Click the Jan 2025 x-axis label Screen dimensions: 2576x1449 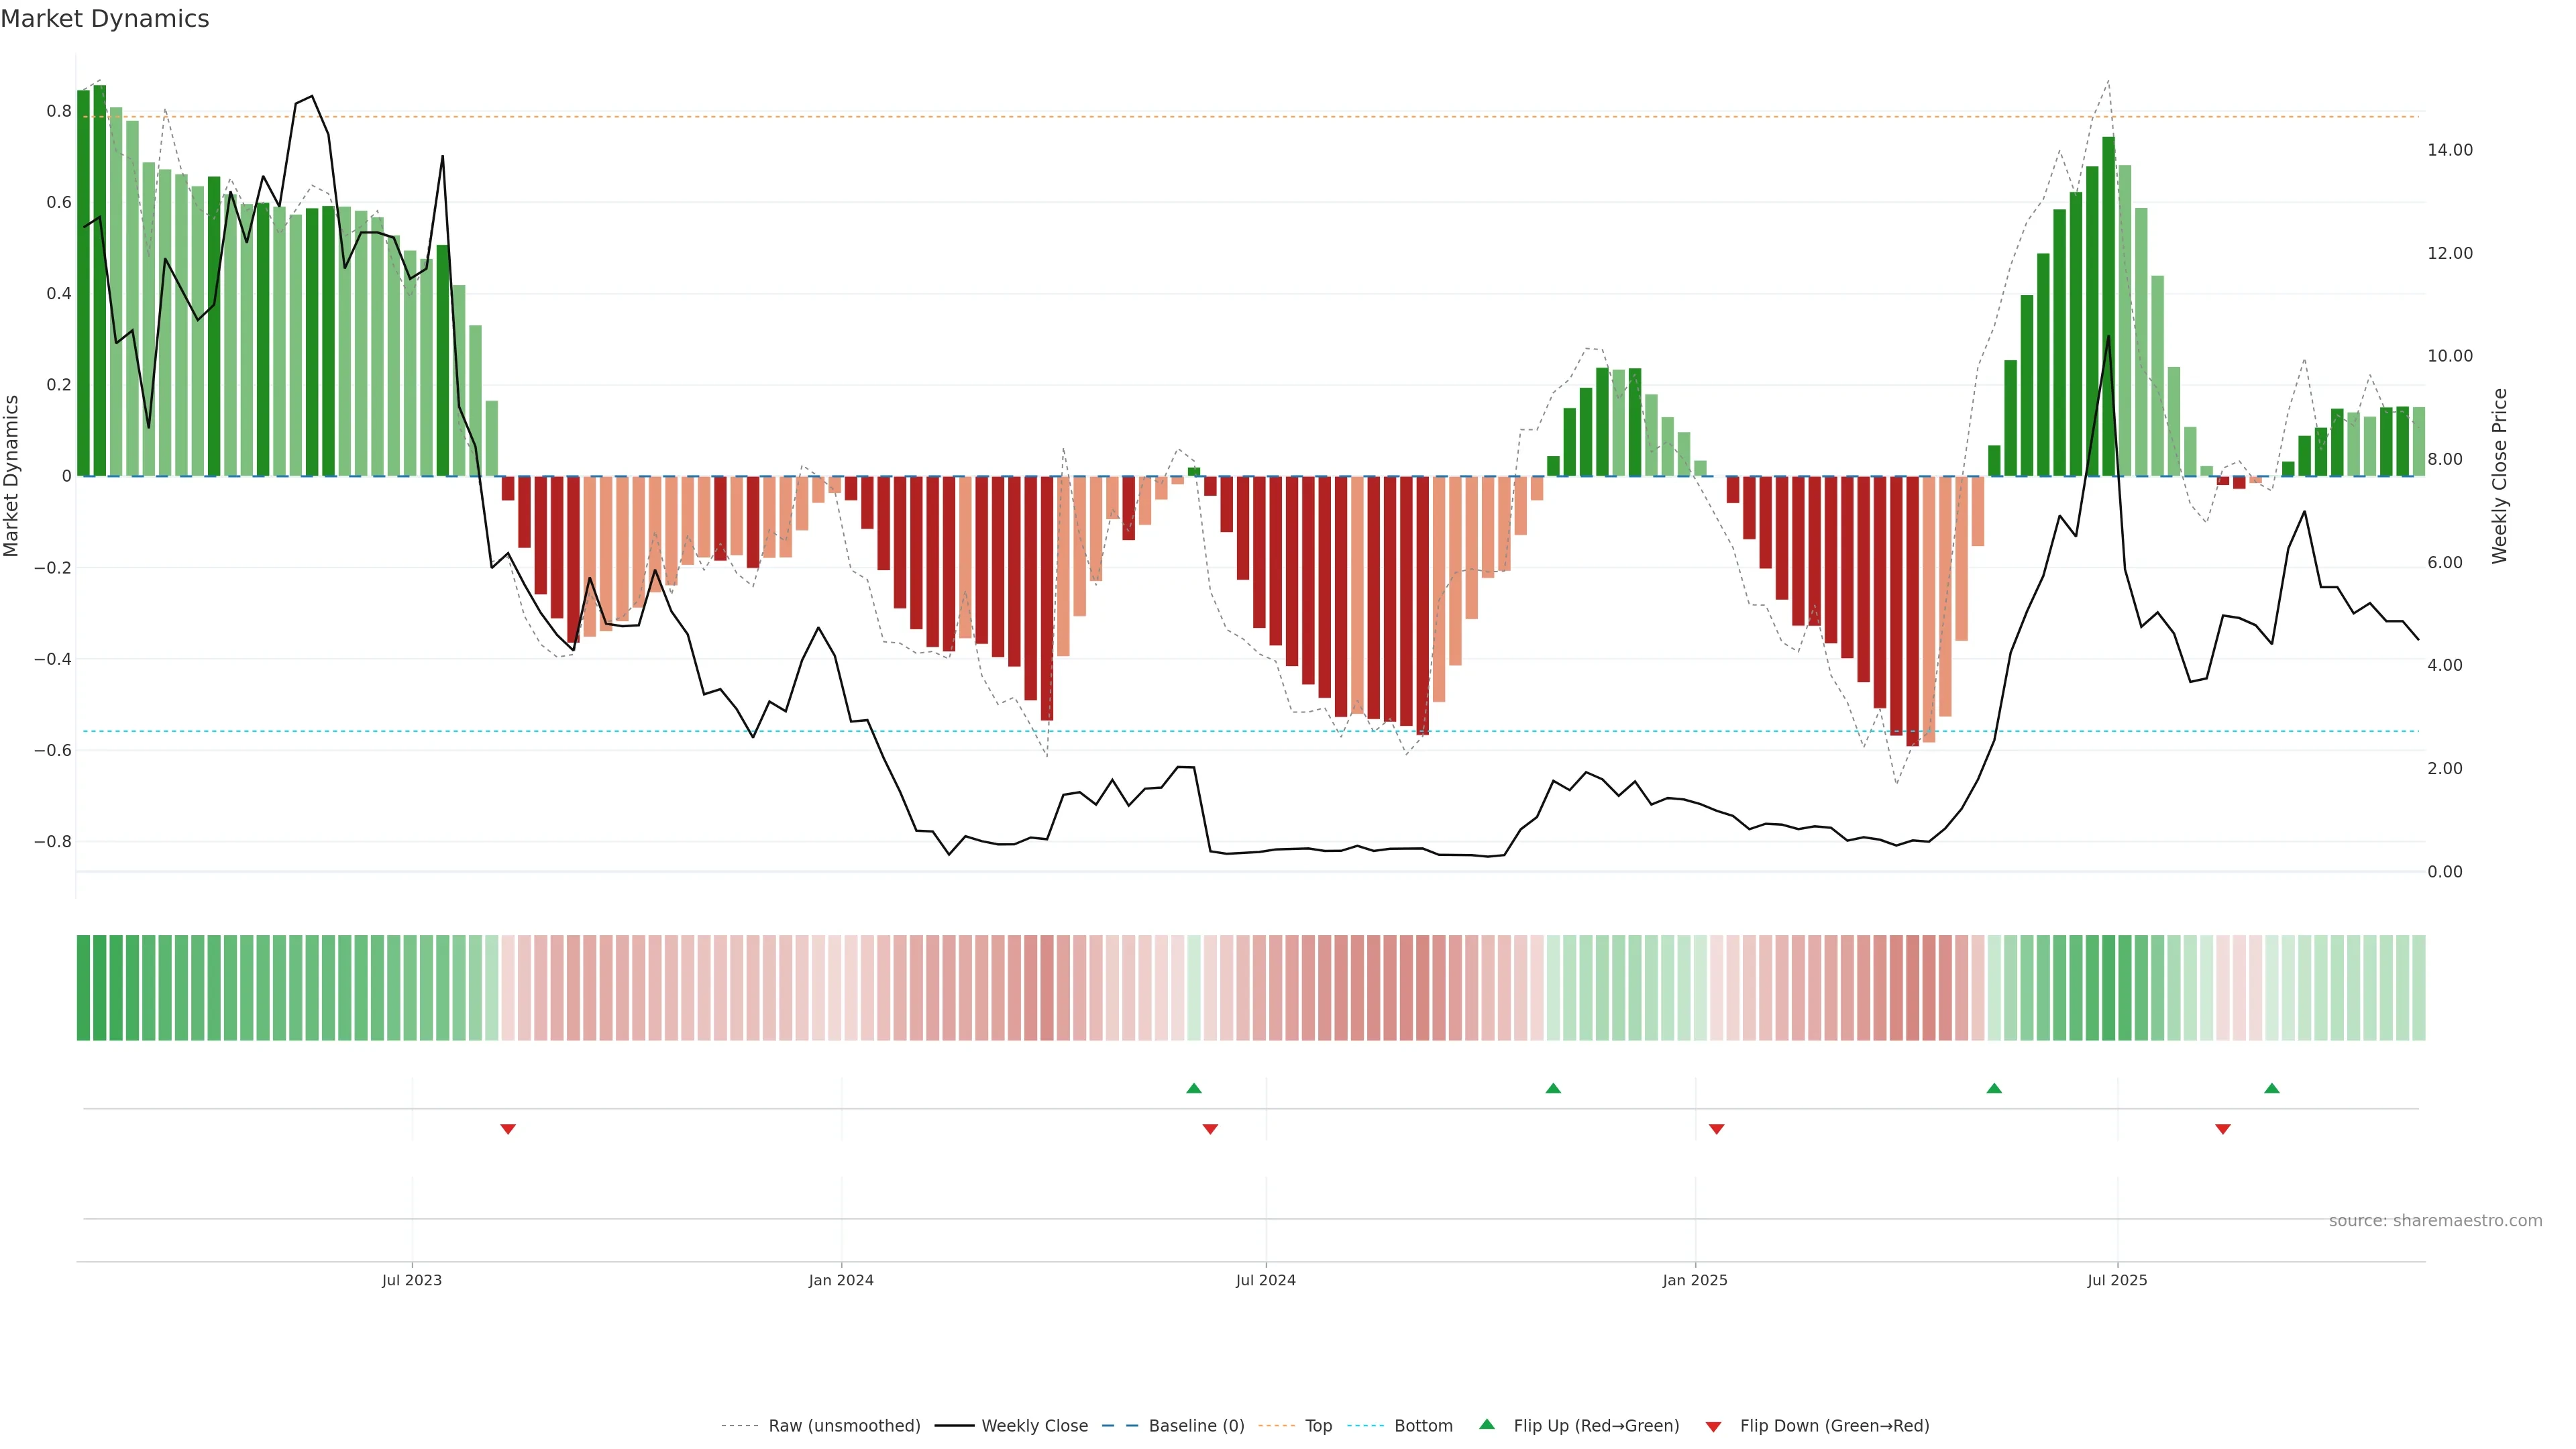tap(1694, 1280)
